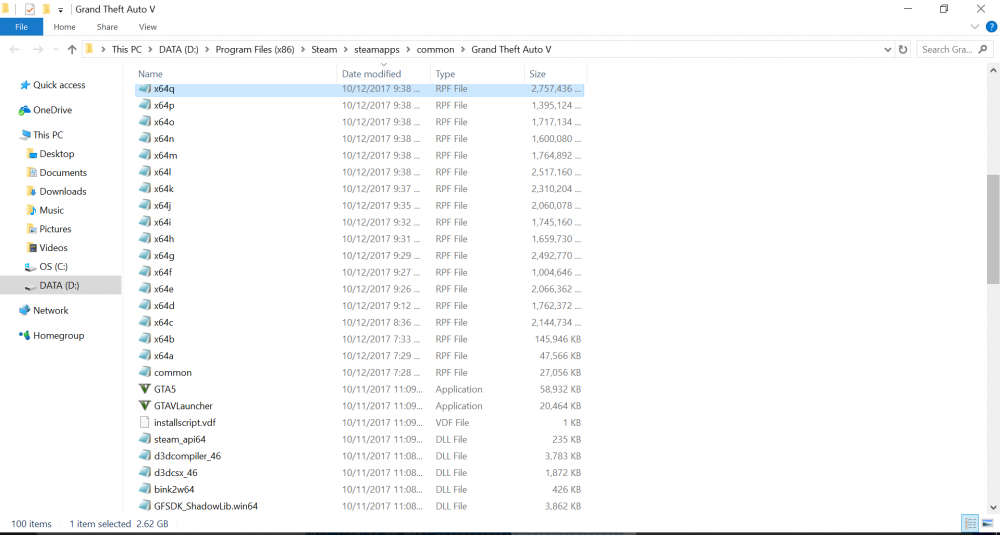This screenshot has width=1000, height=535.
Task: Expand the chevron after This PC in path
Action: (151, 50)
